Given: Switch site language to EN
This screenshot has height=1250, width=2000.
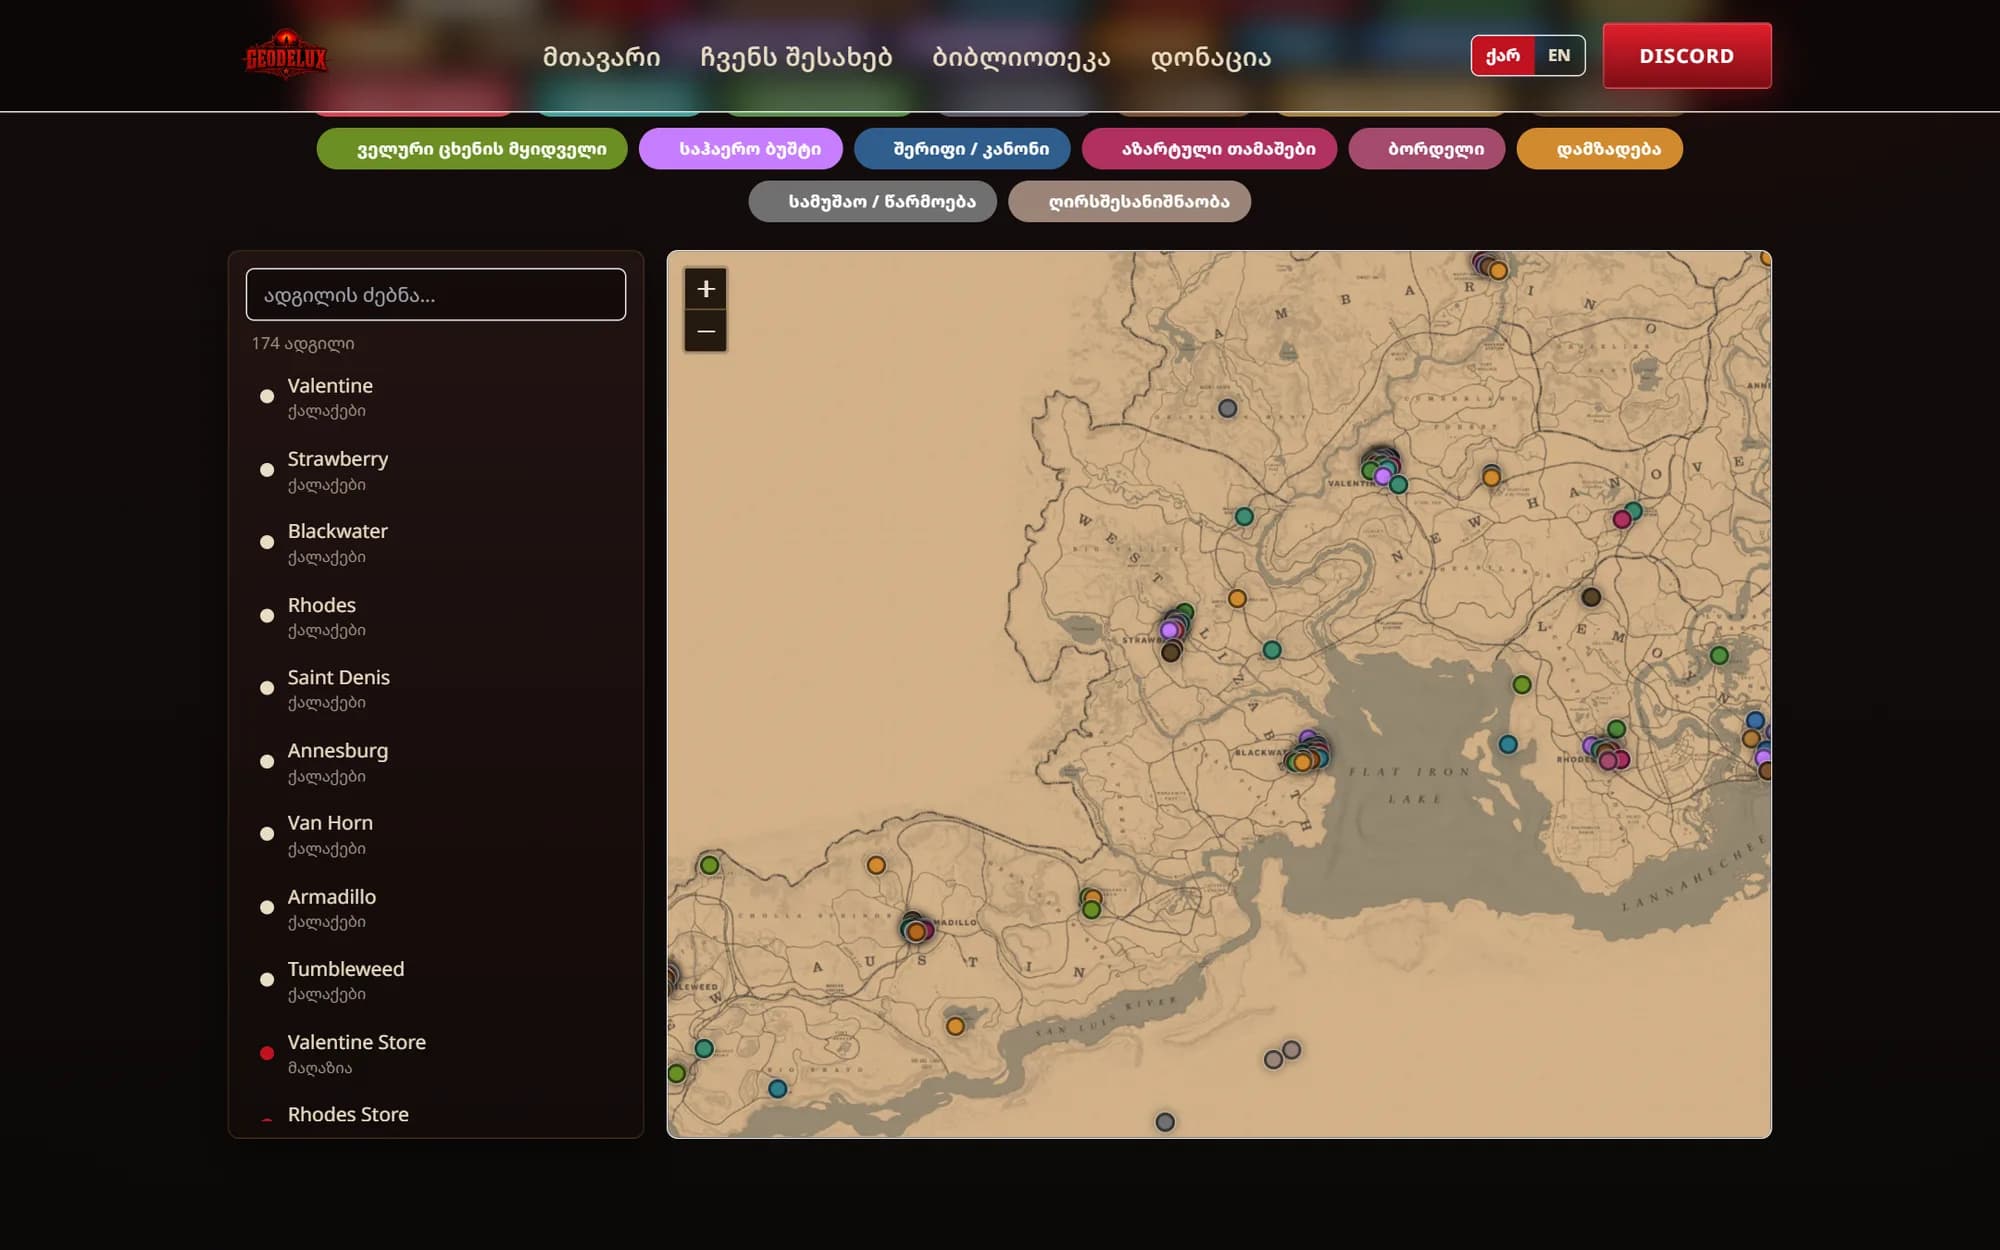Looking at the screenshot, I should [x=1559, y=56].
